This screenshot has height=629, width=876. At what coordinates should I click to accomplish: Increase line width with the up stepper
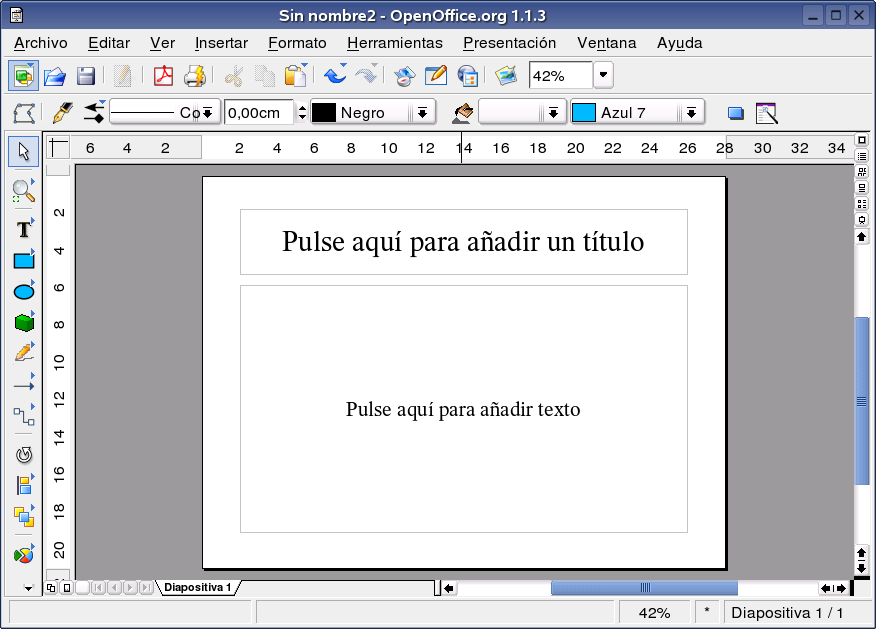tap(300, 107)
